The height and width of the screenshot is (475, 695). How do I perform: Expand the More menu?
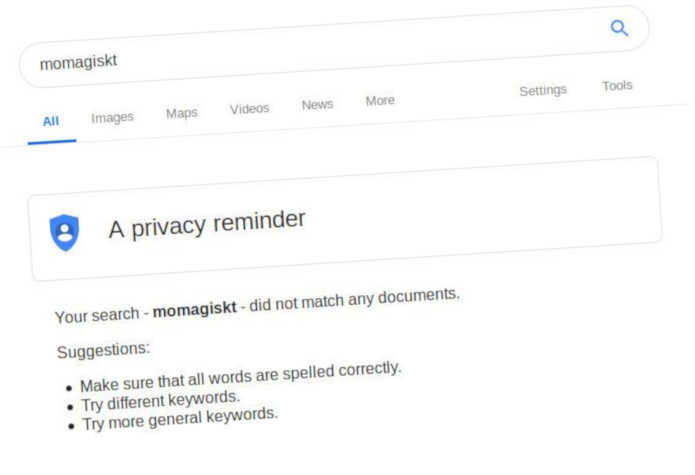[380, 101]
